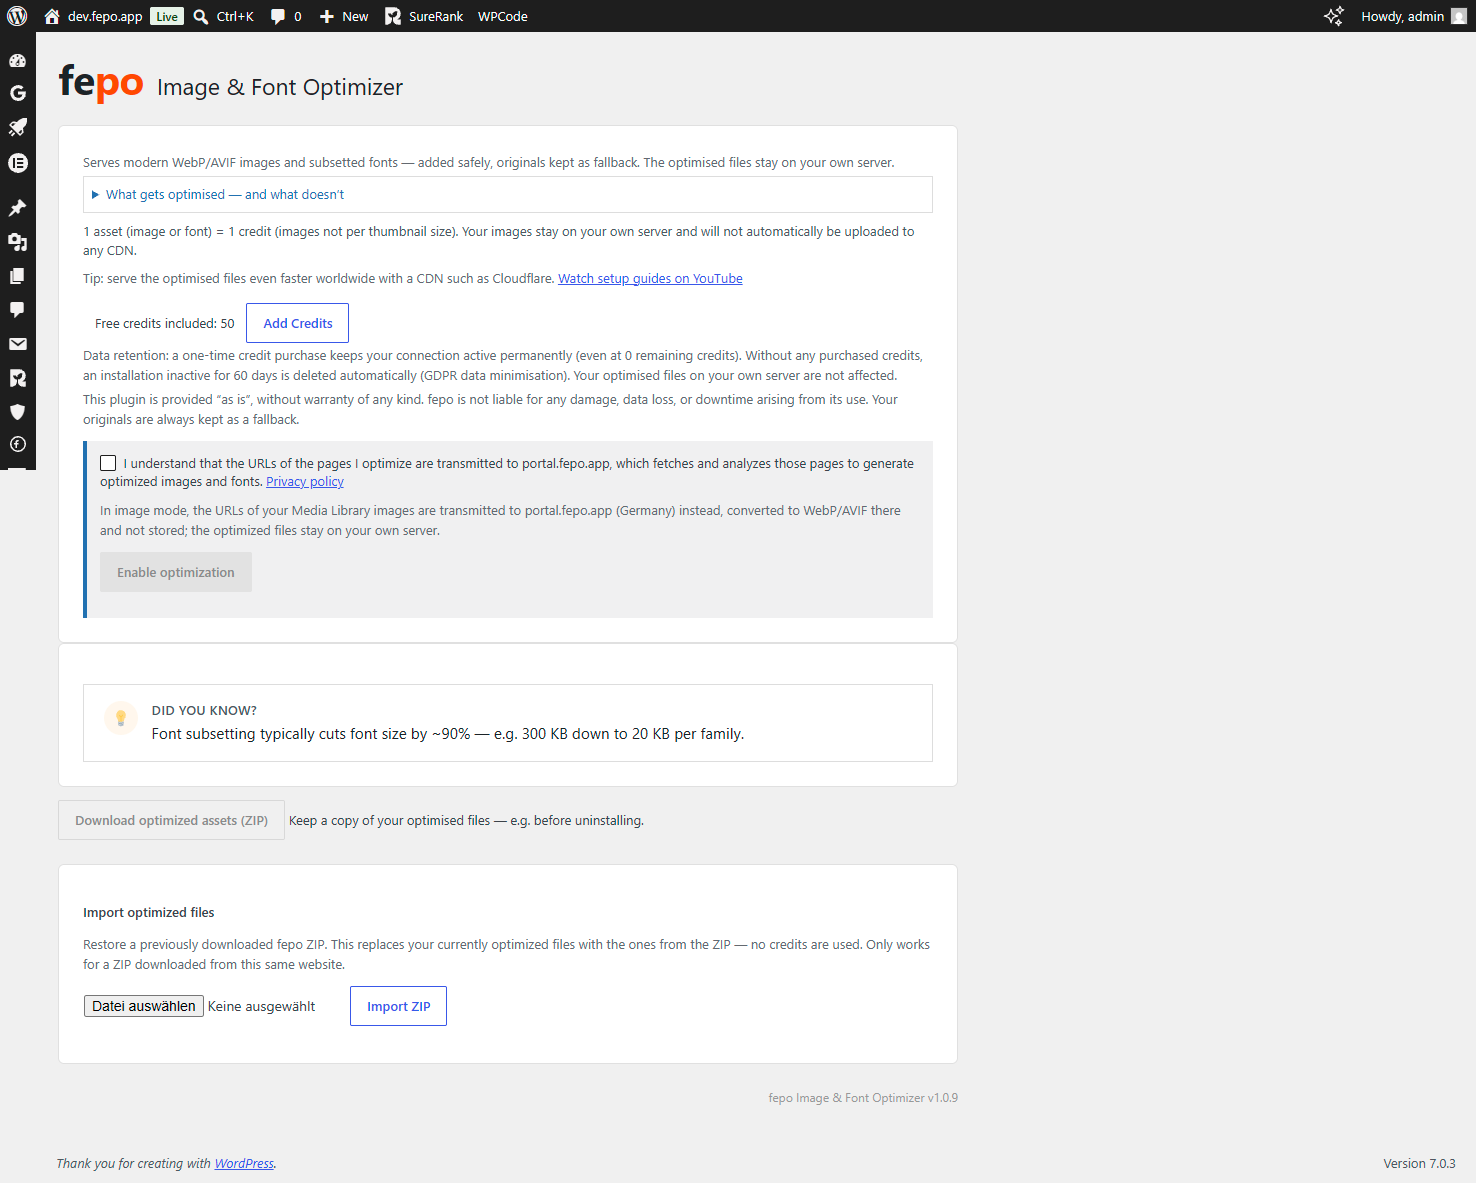Click 'Version 7.0.3' footer text
The width and height of the screenshot is (1476, 1183).
click(x=1420, y=1164)
